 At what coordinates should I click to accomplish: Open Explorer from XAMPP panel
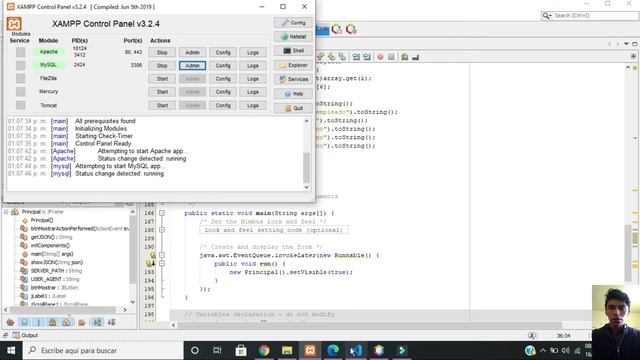[293, 65]
